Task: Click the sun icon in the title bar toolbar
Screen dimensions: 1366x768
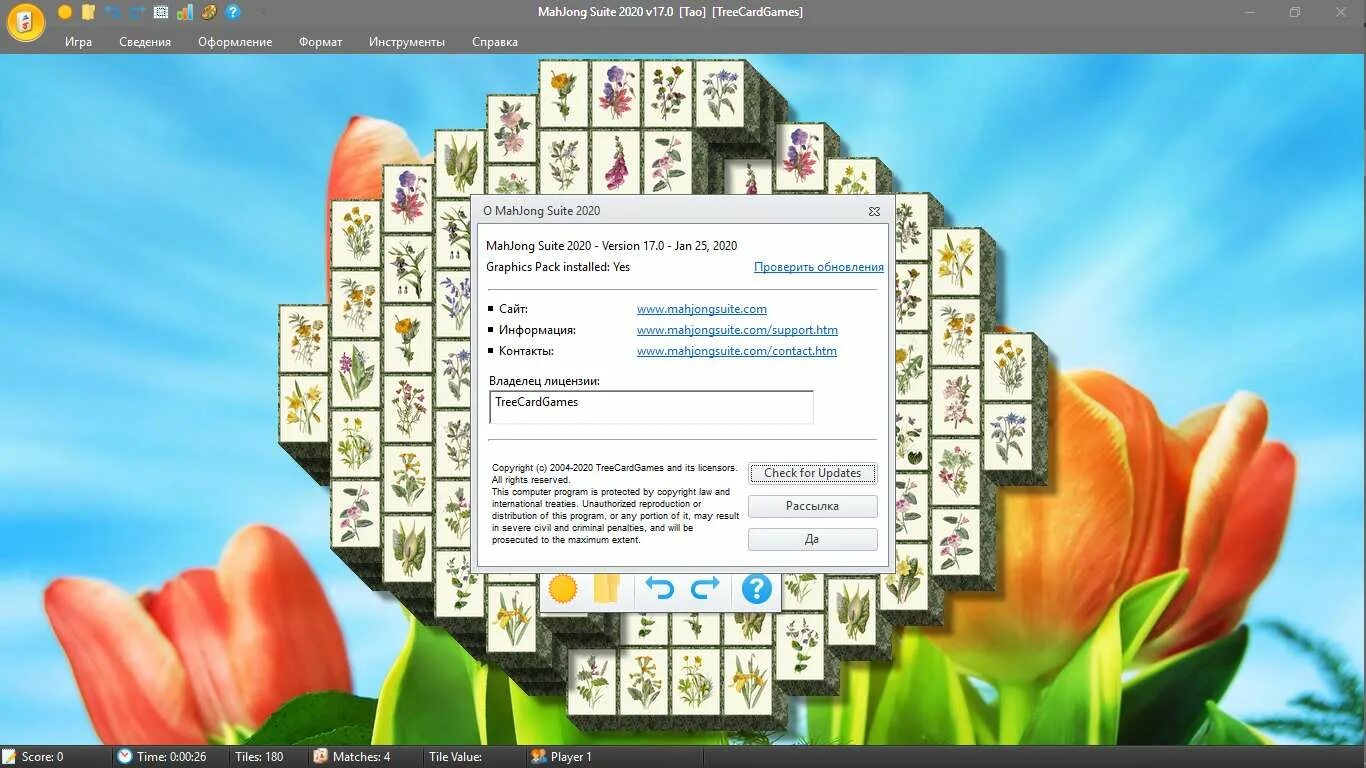Action: 65,12
